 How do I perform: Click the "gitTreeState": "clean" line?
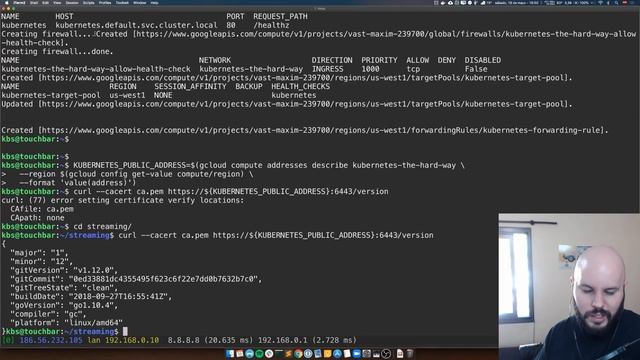(x=64, y=288)
